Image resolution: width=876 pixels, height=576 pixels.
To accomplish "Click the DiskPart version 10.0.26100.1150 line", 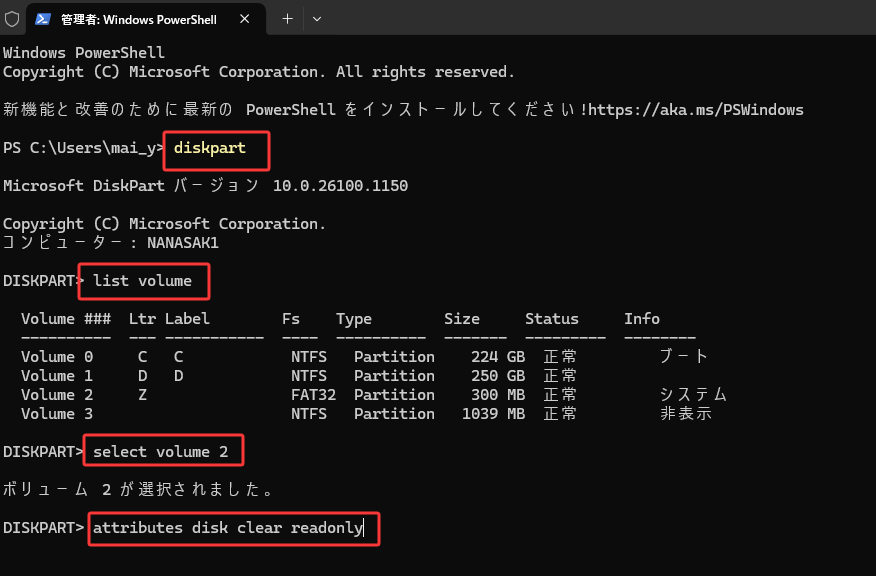I will (205, 186).
